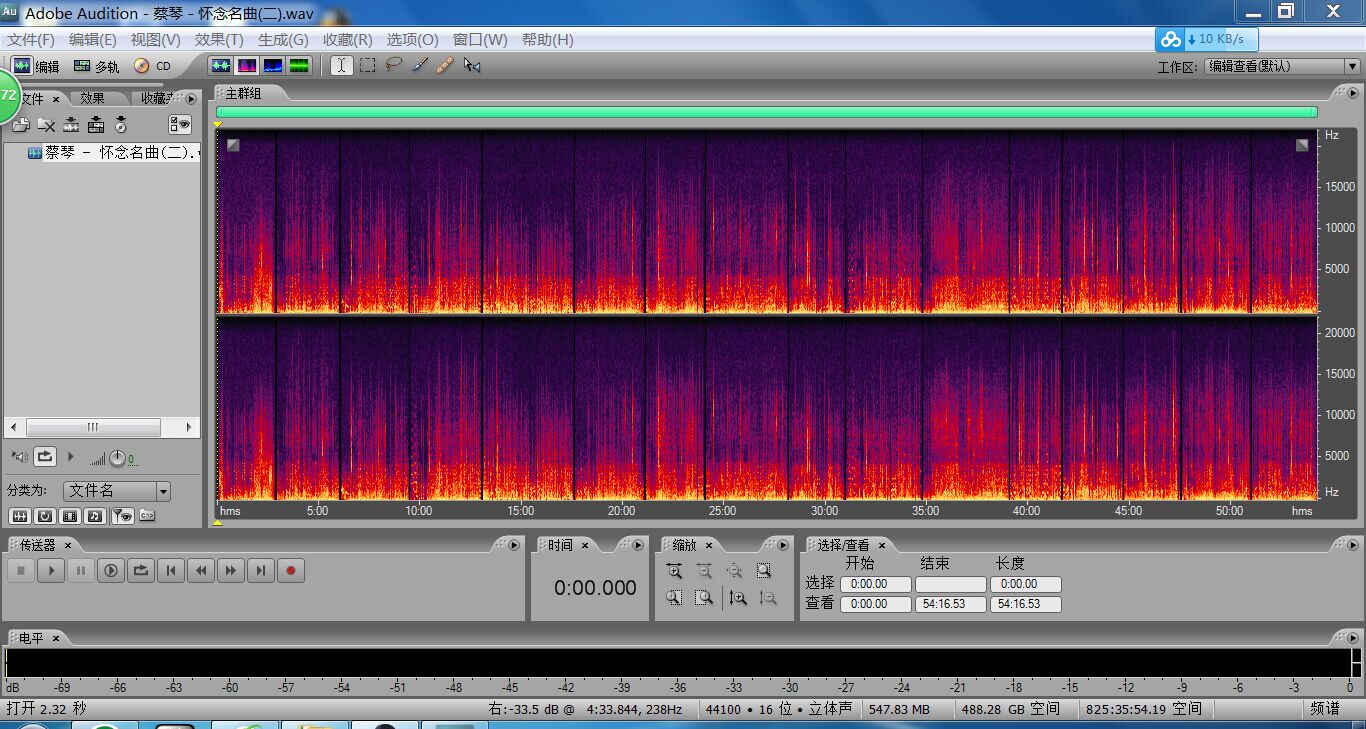This screenshot has width=1366, height=729.
Task: Click the transport Rewind button
Action: 201,571
